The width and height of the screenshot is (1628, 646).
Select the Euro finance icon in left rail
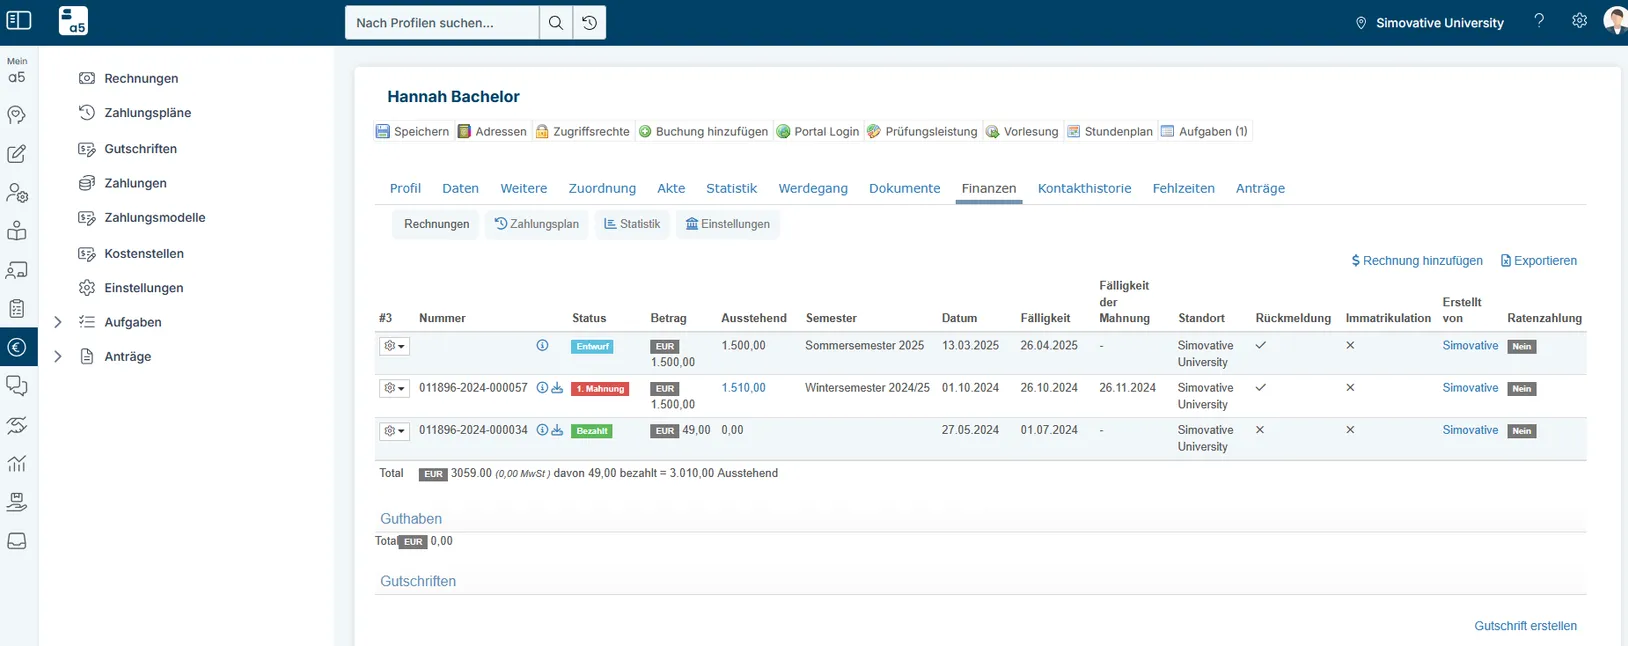(x=17, y=347)
